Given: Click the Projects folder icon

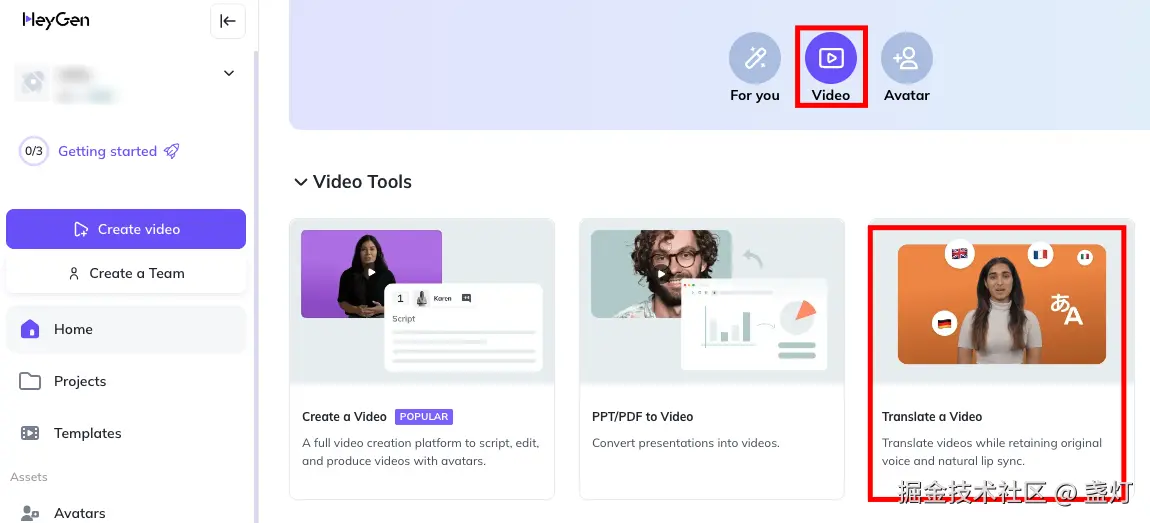Looking at the screenshot, I should point(30,381).
